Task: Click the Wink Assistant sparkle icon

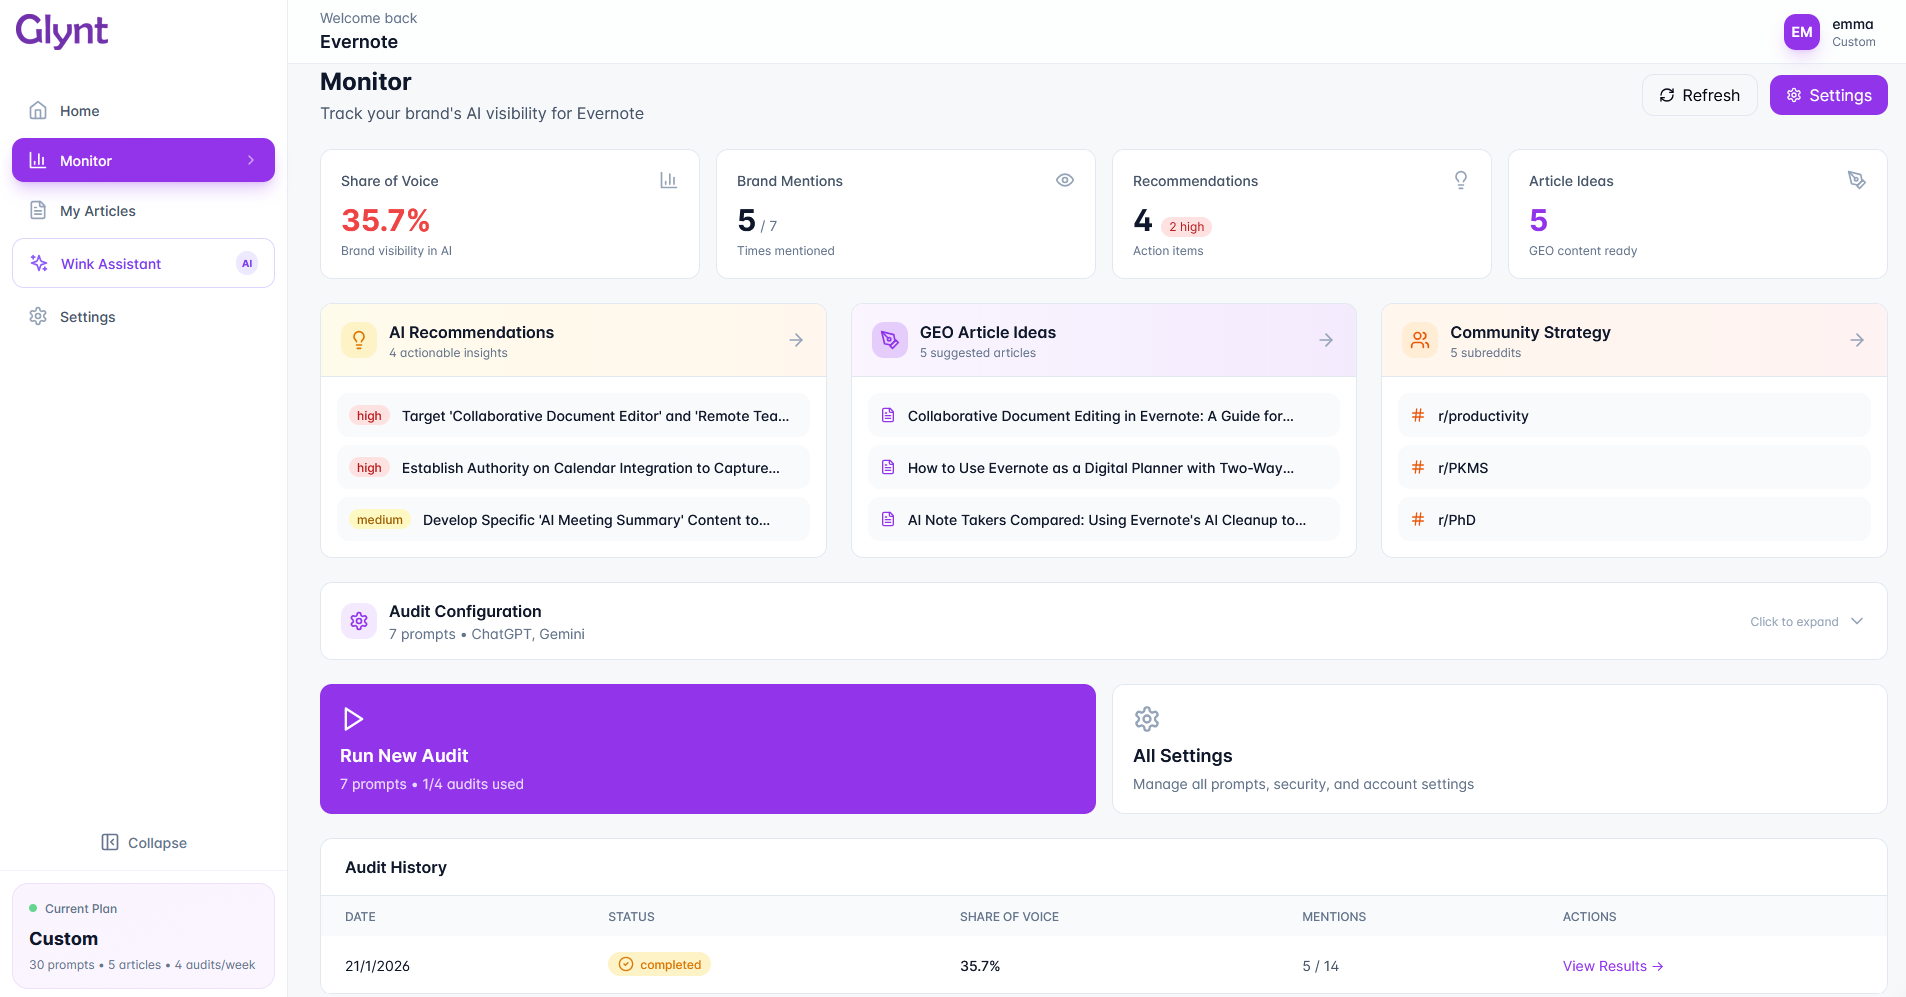Action: [39, 263]
